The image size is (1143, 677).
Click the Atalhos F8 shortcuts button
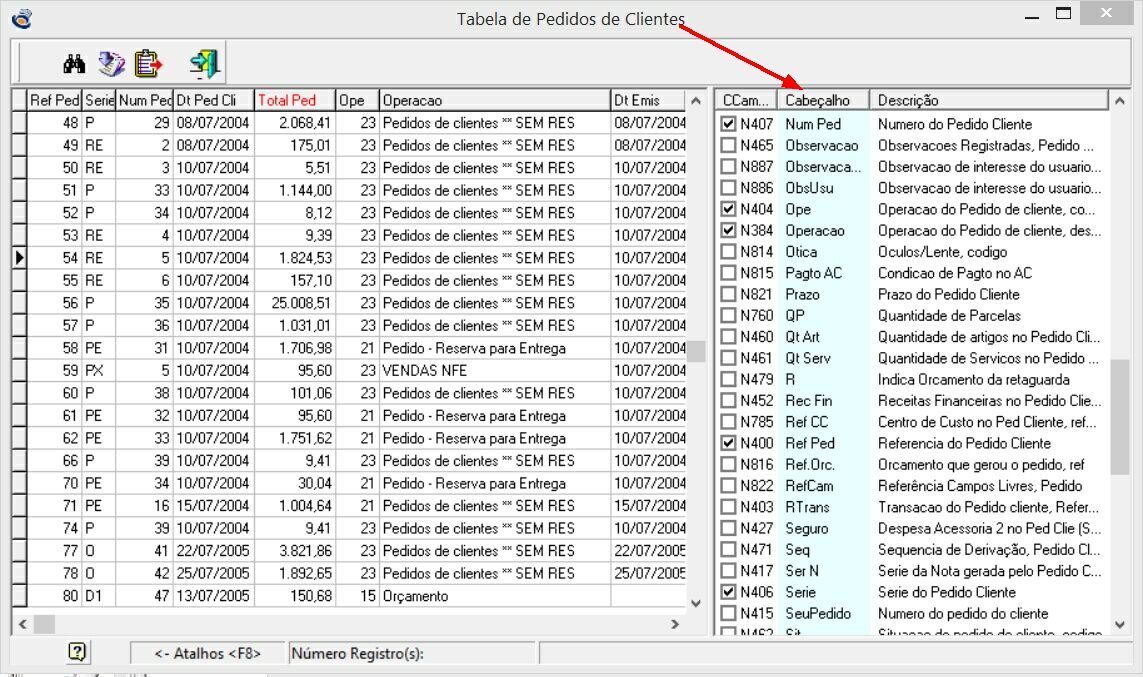tap(207, 653)
